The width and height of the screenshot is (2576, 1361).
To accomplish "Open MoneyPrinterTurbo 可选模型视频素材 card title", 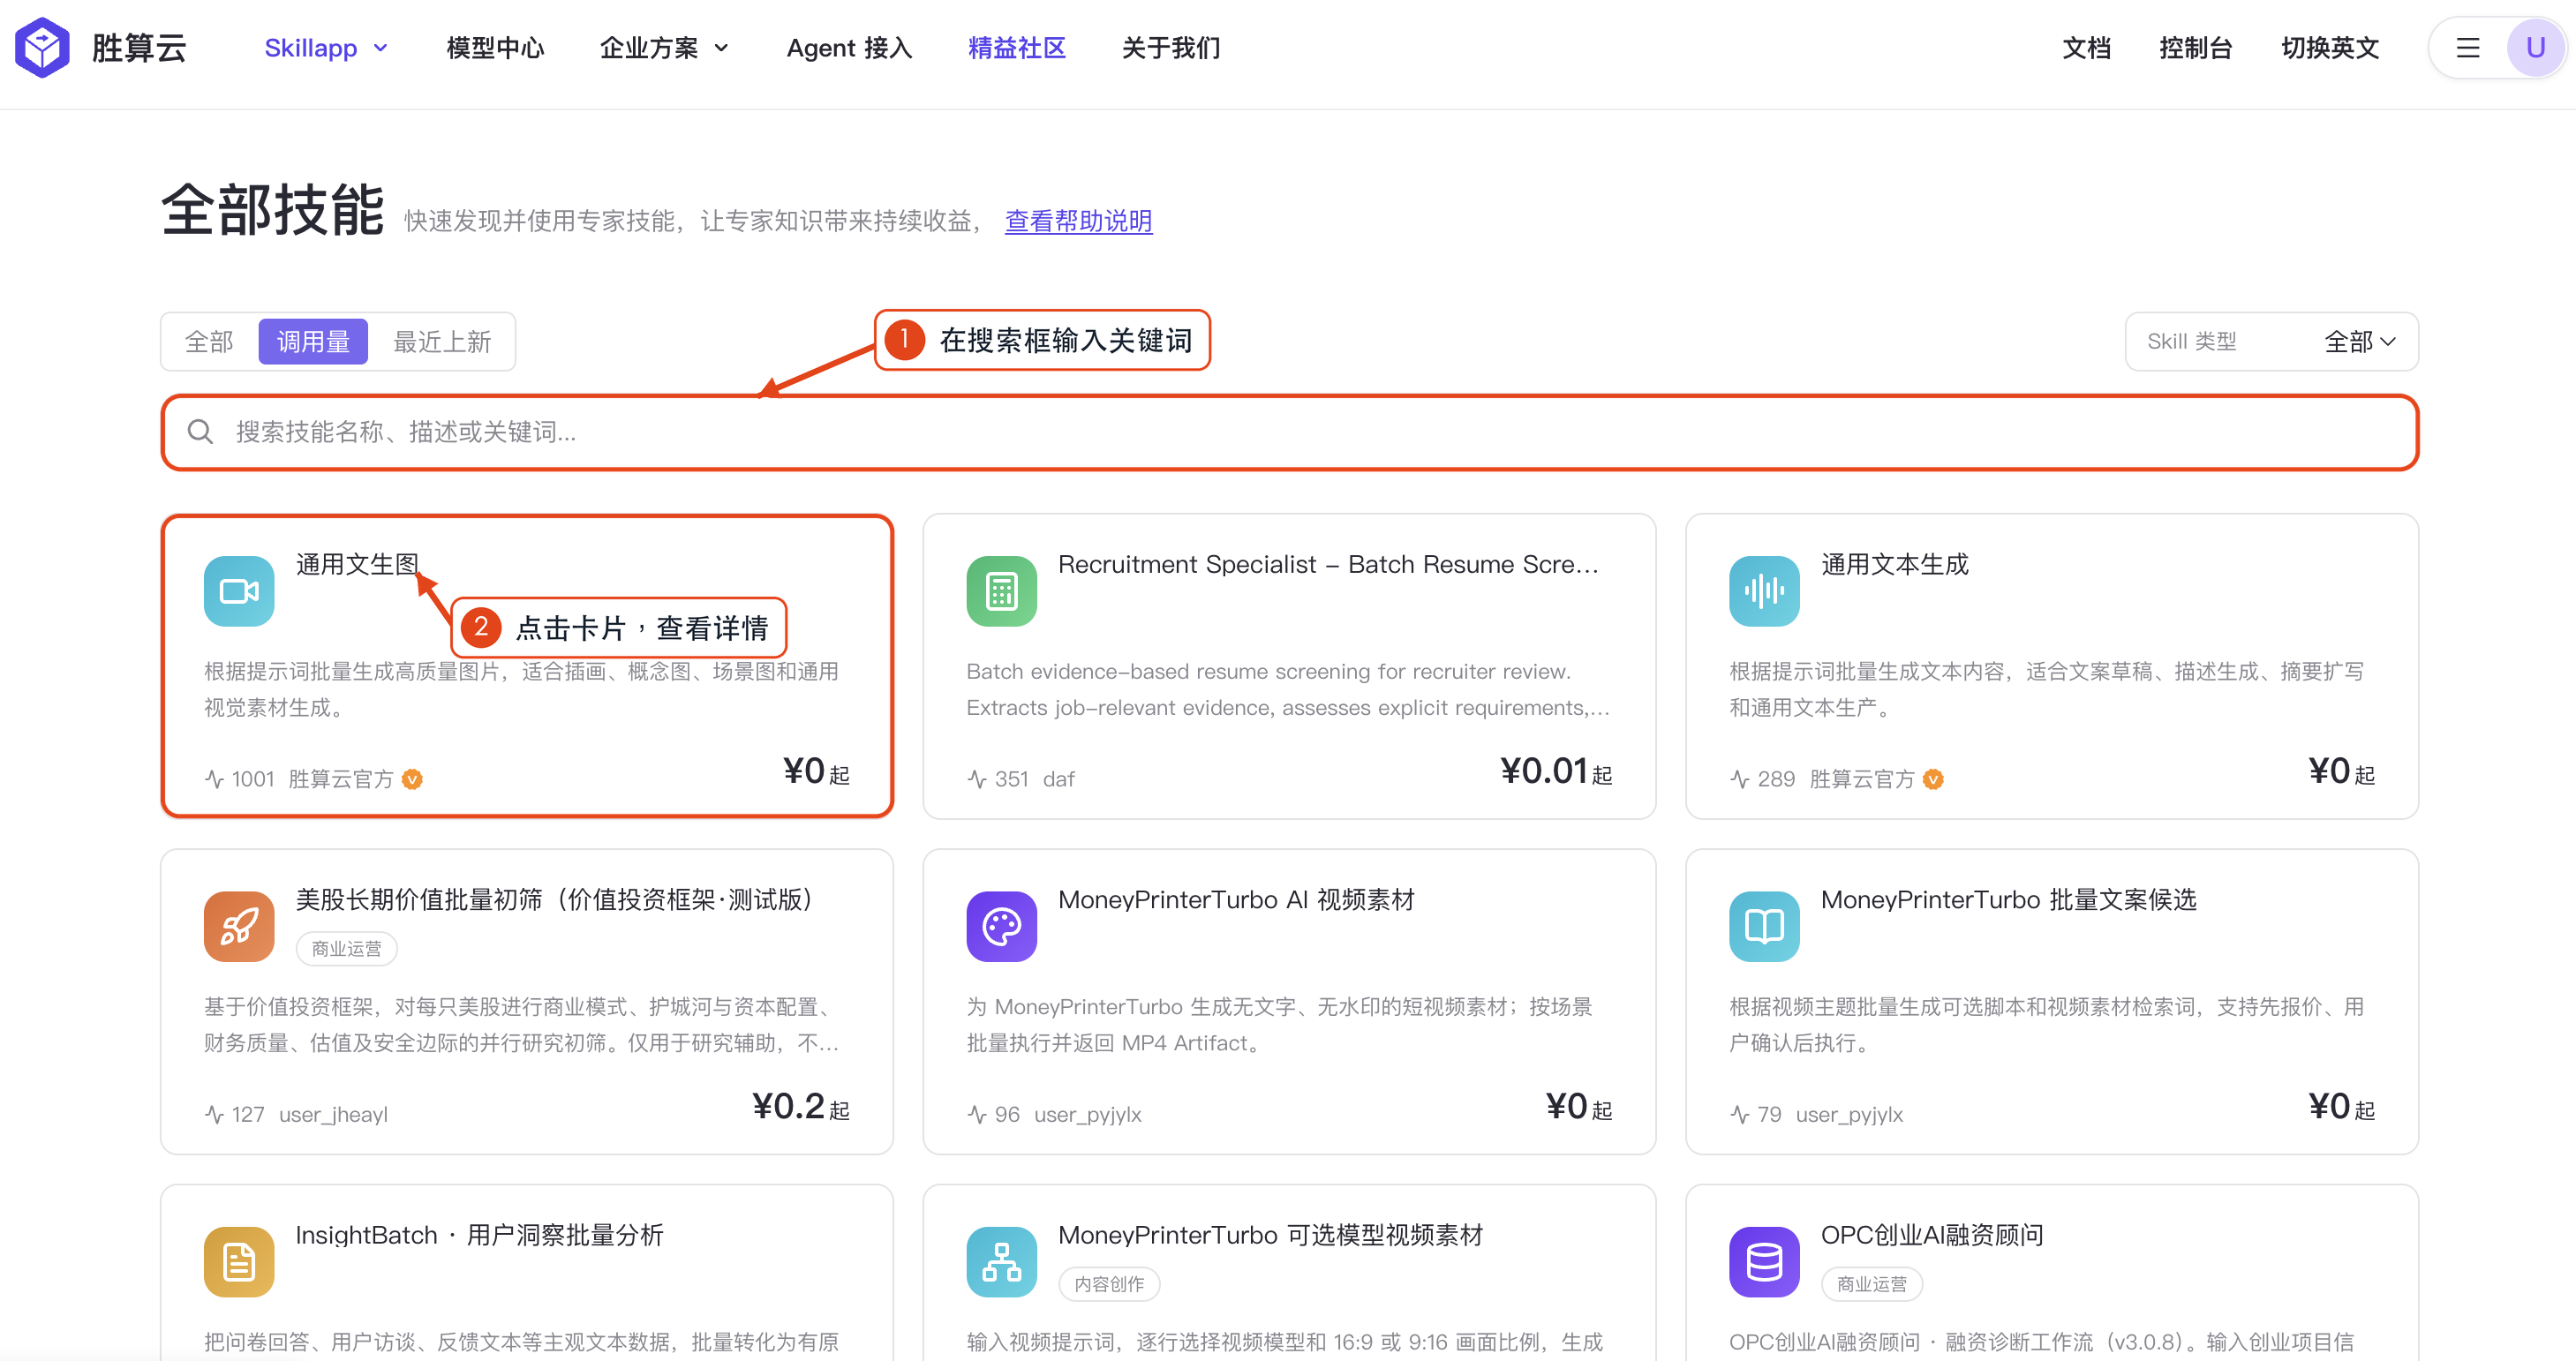I will pyautogui.click(x=1270, y=1234).
